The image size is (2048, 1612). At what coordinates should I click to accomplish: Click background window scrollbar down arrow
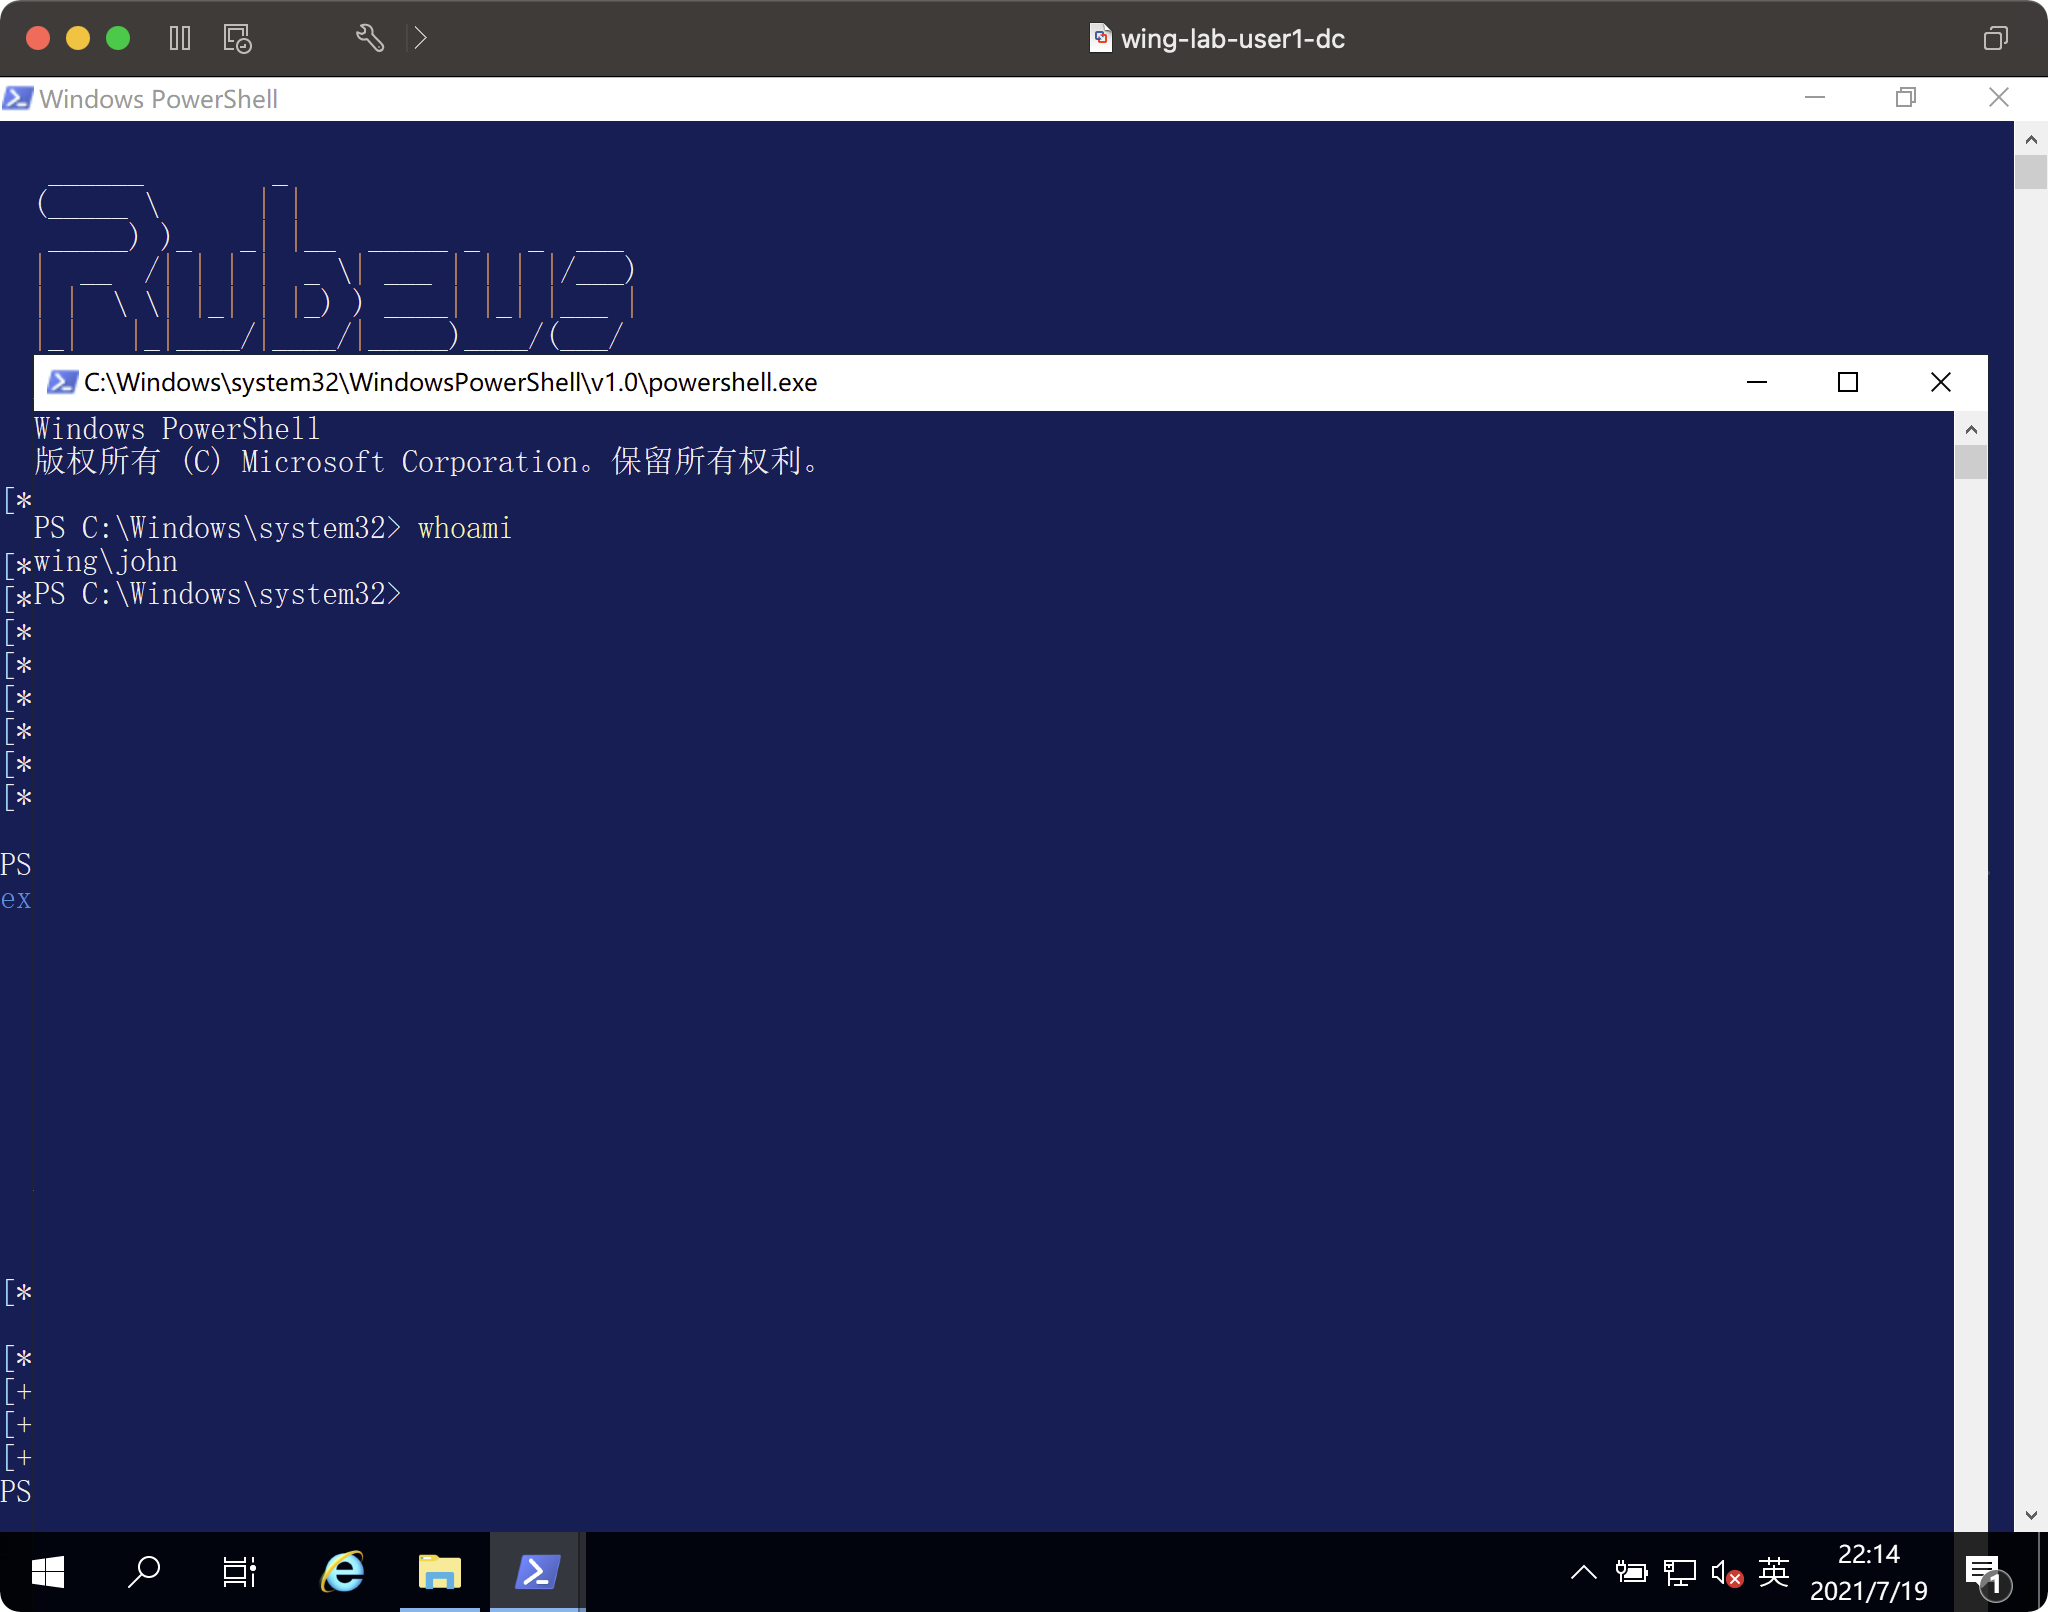click(2030, 1515)
